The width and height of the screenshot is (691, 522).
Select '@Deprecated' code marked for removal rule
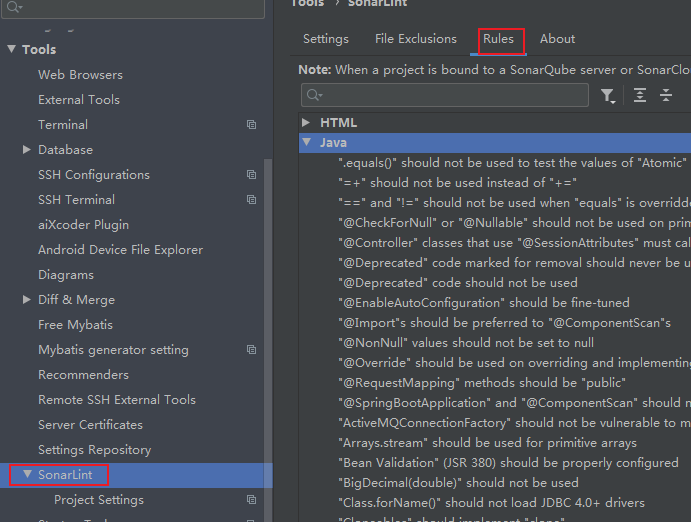tap(514, 263)
